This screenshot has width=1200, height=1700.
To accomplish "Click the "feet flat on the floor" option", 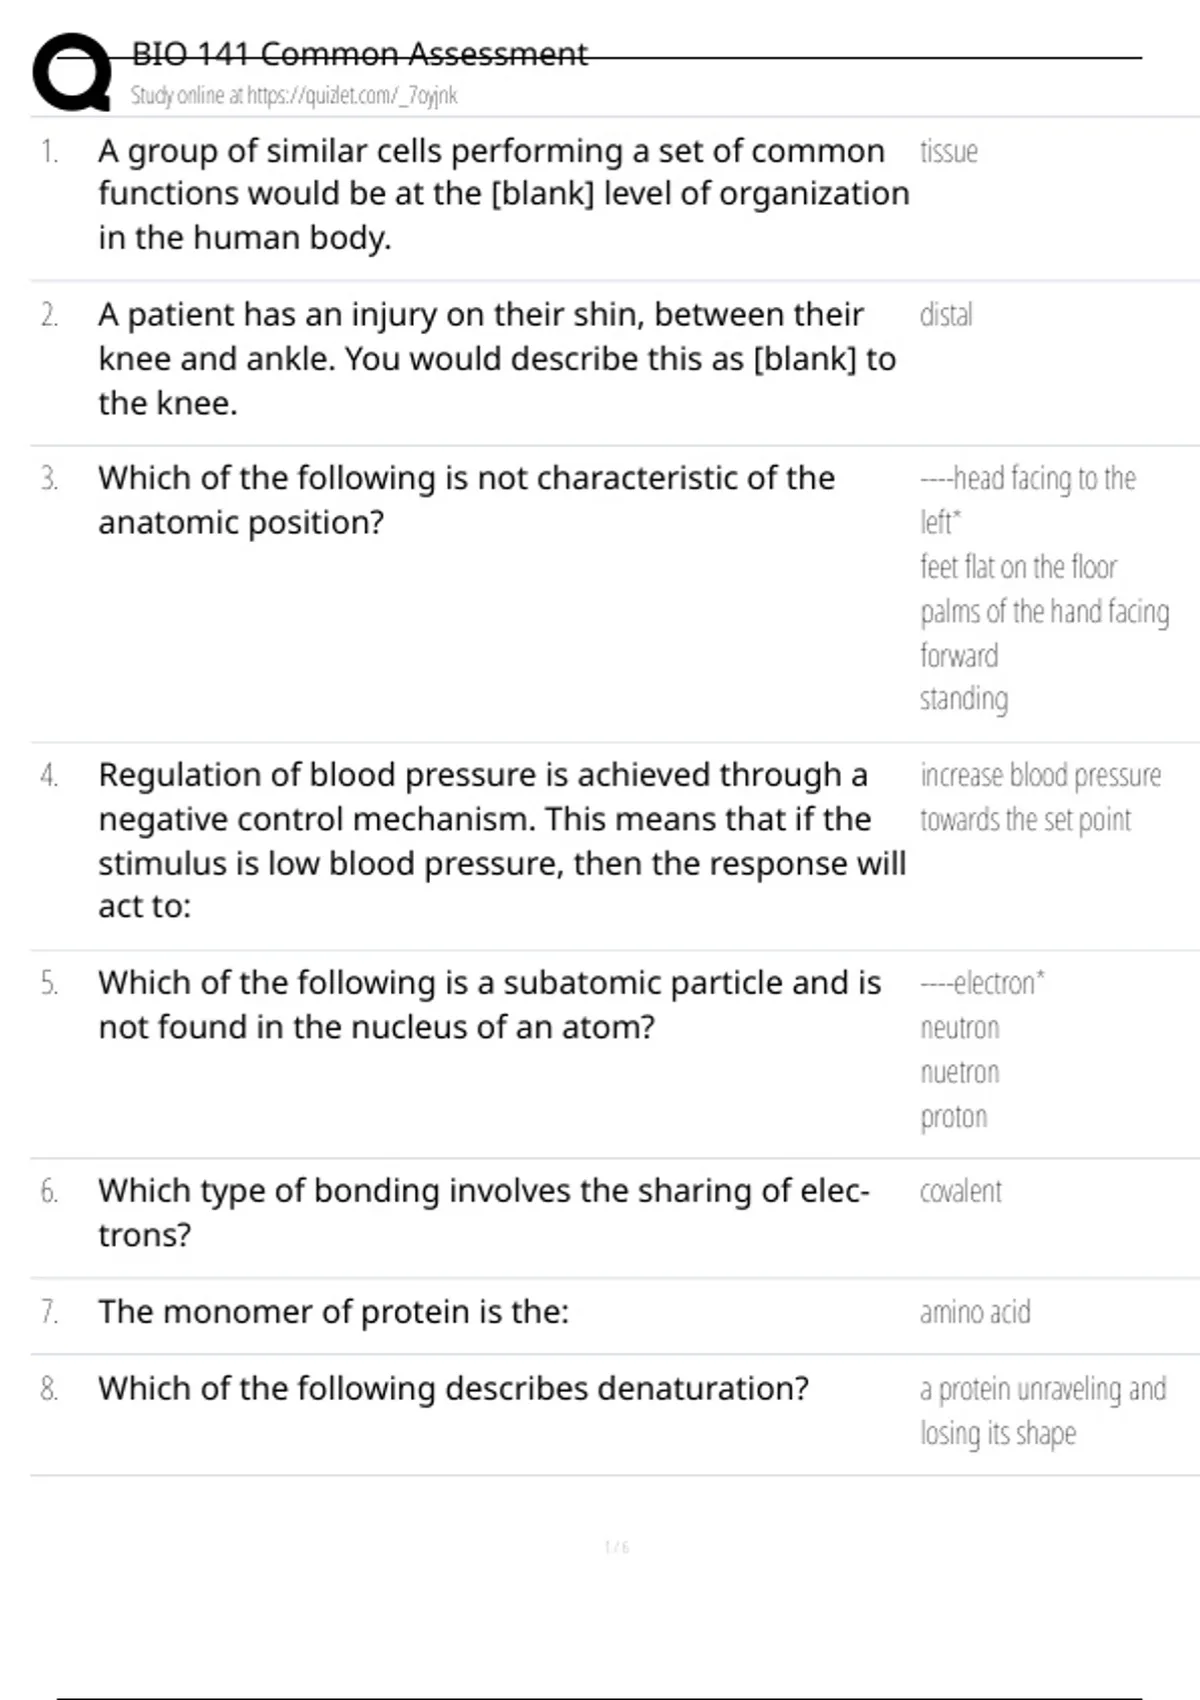I will (1018, 567).
